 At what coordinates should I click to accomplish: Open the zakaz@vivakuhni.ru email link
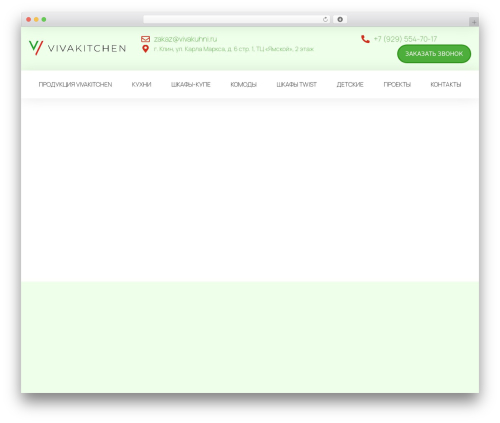point(185,39)
